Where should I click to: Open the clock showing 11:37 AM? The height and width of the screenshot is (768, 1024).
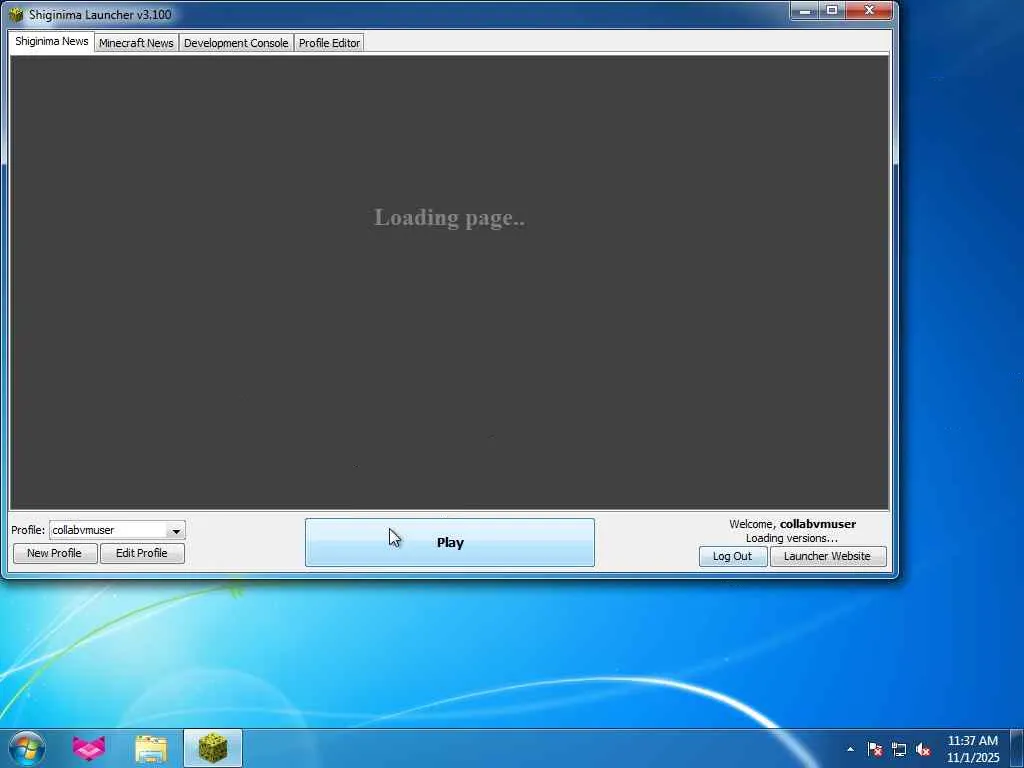click(972, 749)
